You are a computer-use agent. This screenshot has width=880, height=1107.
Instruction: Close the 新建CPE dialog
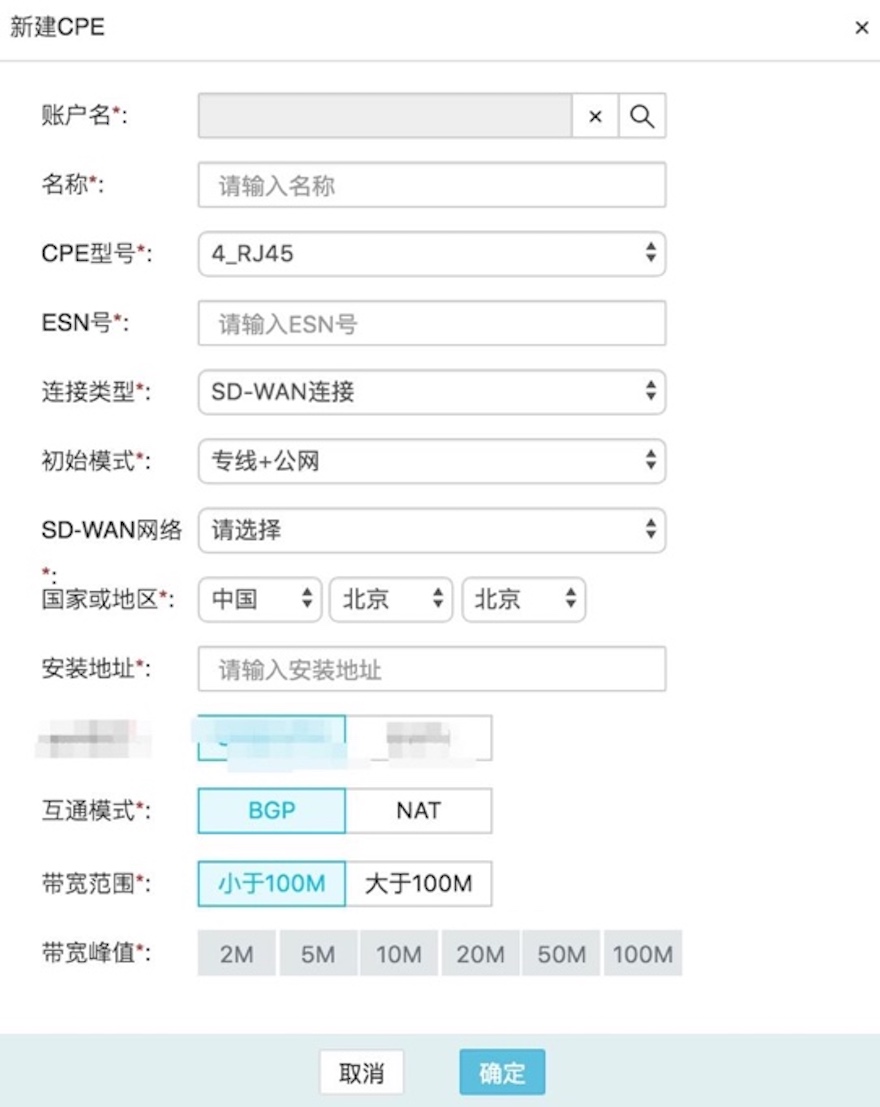pos(861,28)
